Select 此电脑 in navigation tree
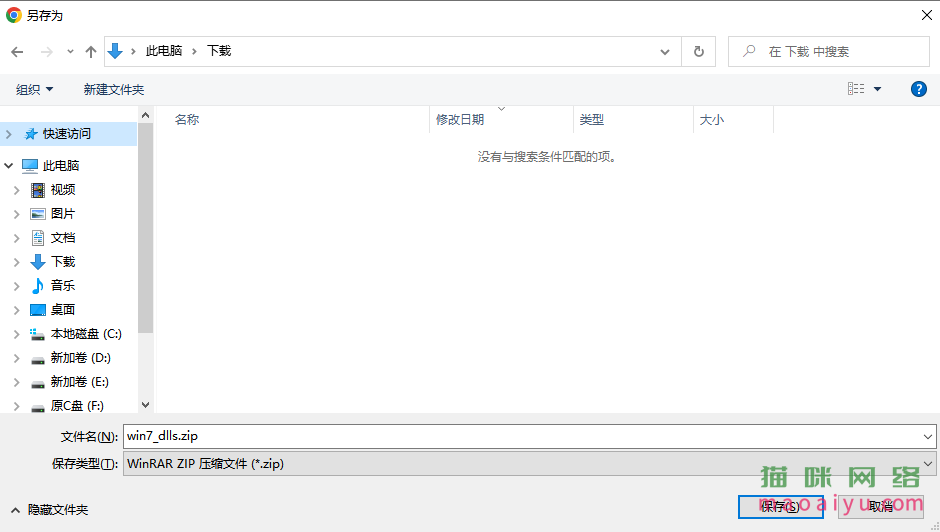The height and width of the screenshot is (532, 940). click(x=61, y=166)
